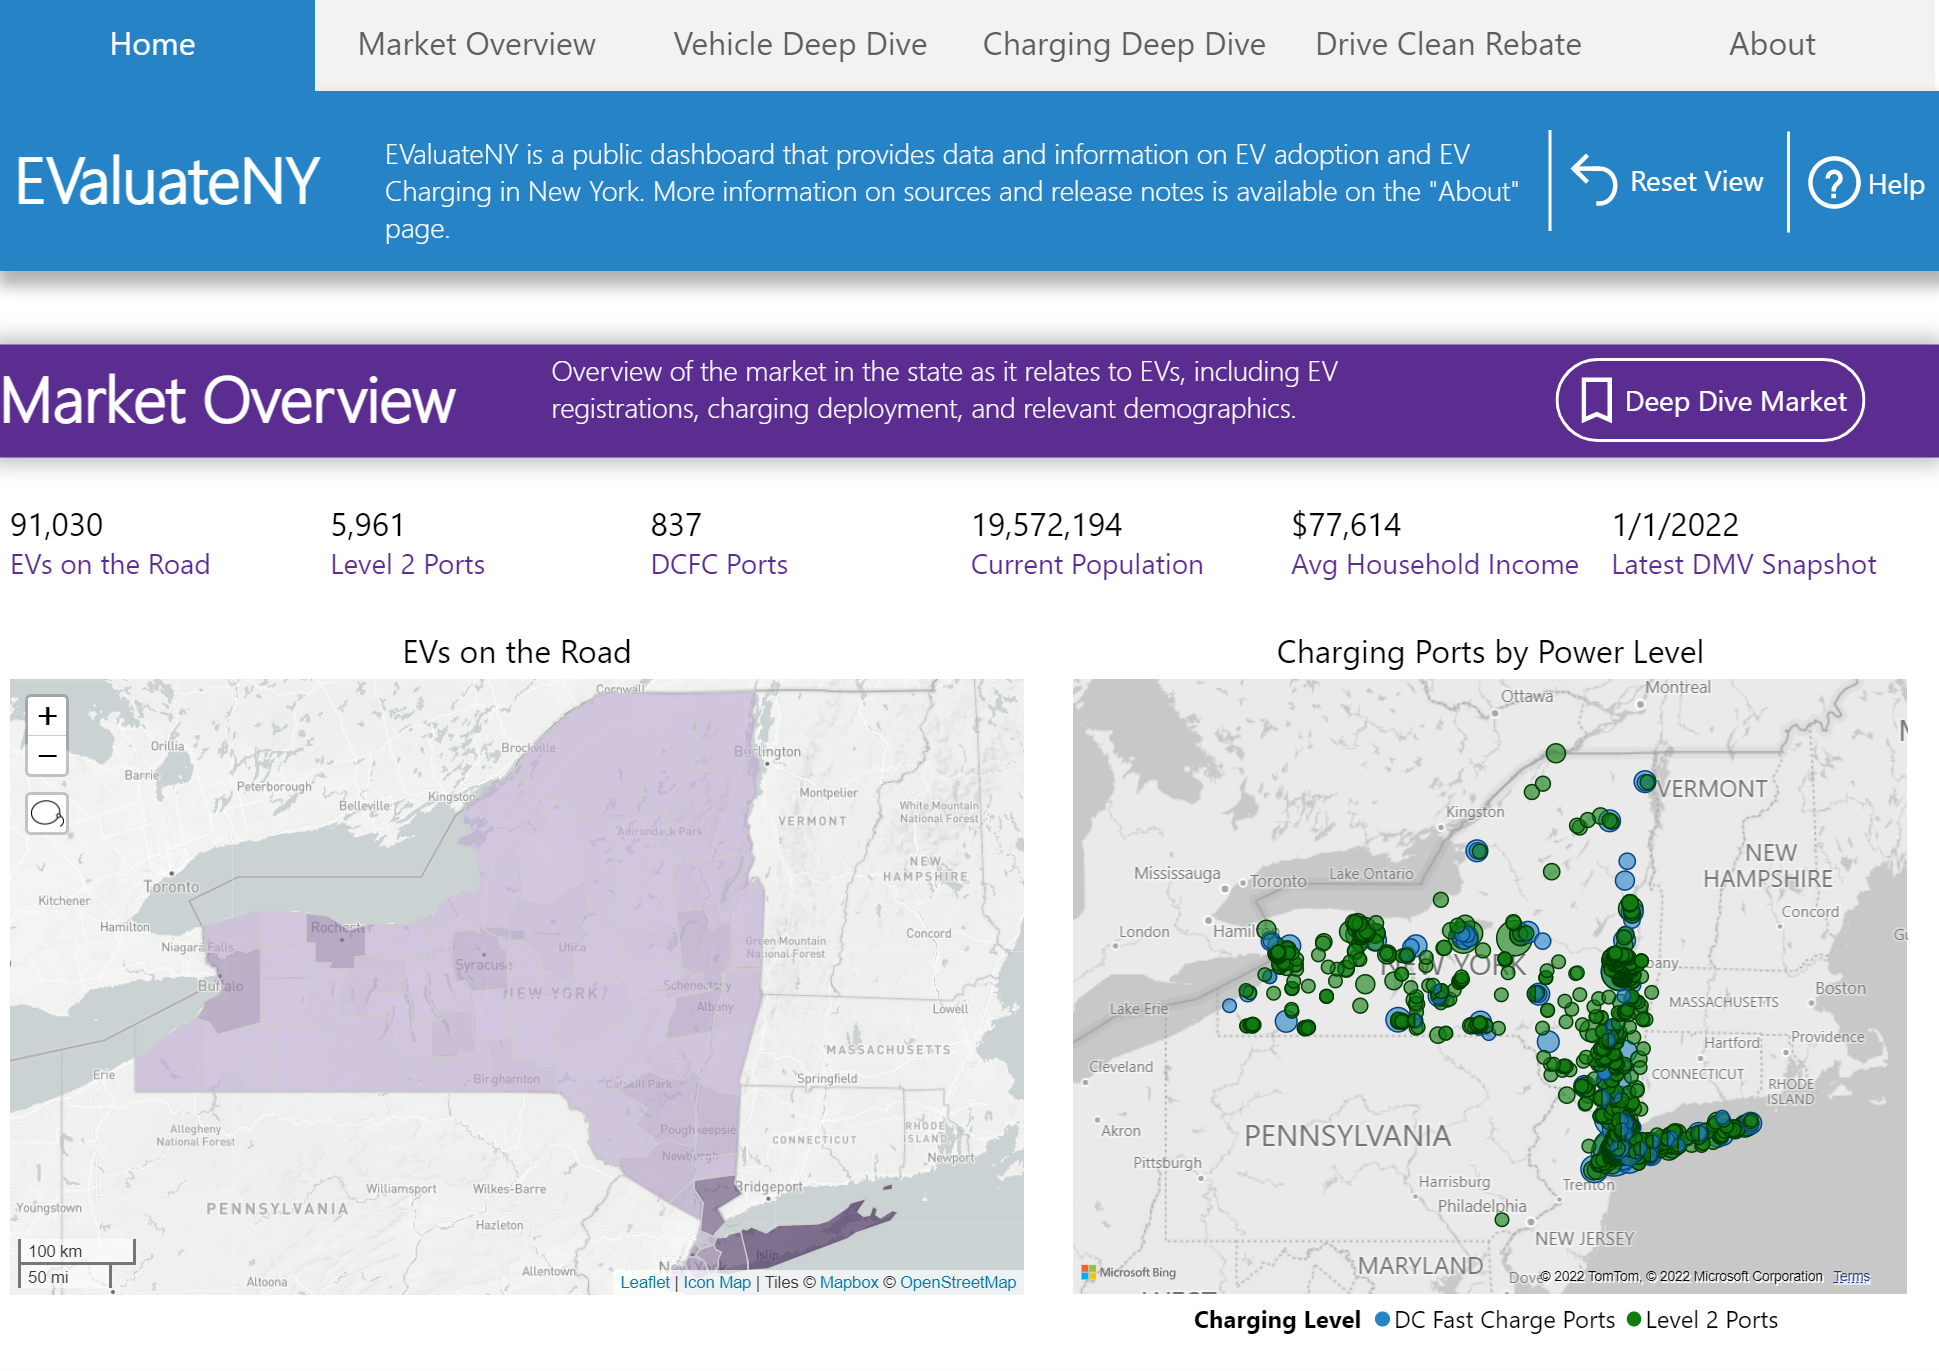Go to the Charging Deep Dive tab
Viewport: 1939px width, 1371px height.
(1124, 45)
